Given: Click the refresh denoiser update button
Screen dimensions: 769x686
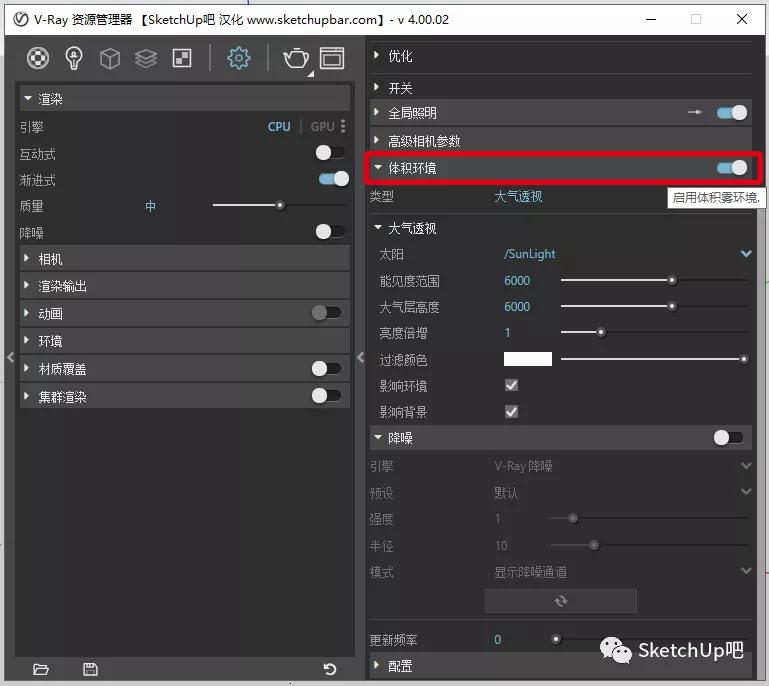Looking at the screenshot, I should 561,601.
